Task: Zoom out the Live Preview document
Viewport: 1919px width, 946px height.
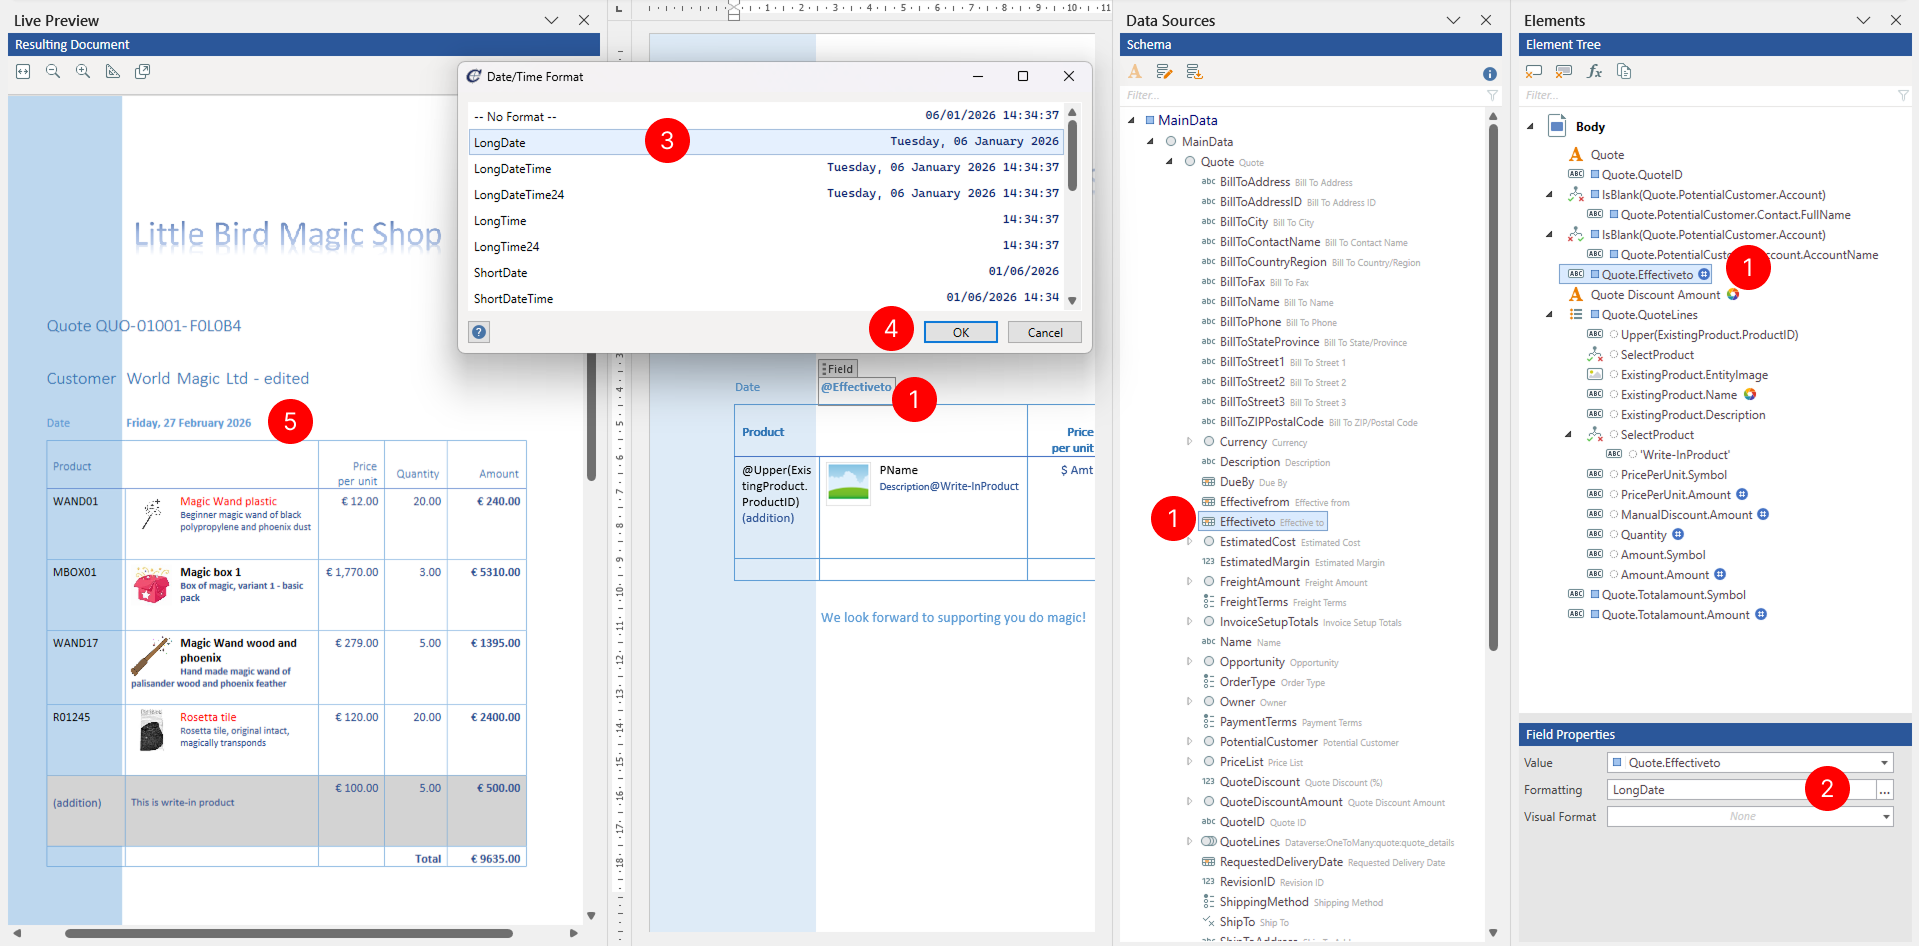Action: click(53, 72)
